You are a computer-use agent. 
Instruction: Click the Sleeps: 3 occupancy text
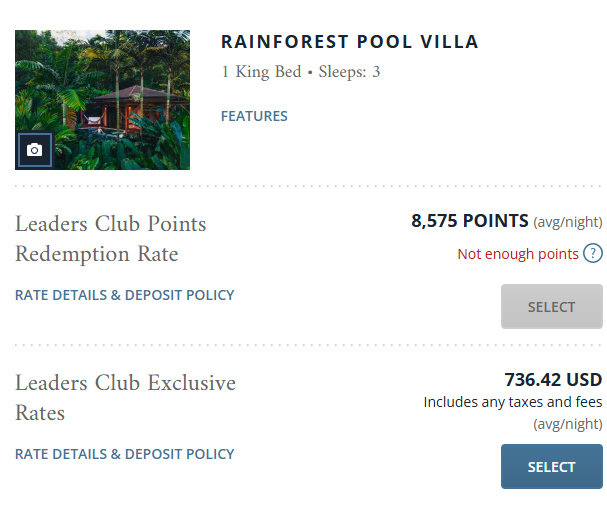(349, 72)
